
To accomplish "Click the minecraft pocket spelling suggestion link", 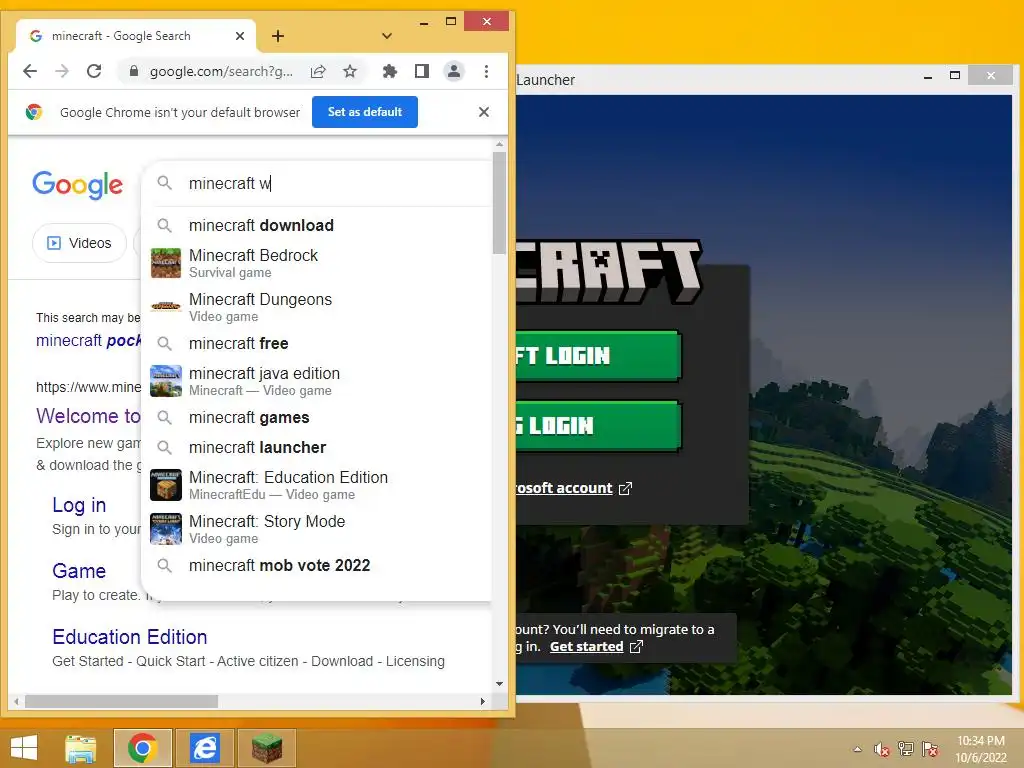I will click(88, 340).
